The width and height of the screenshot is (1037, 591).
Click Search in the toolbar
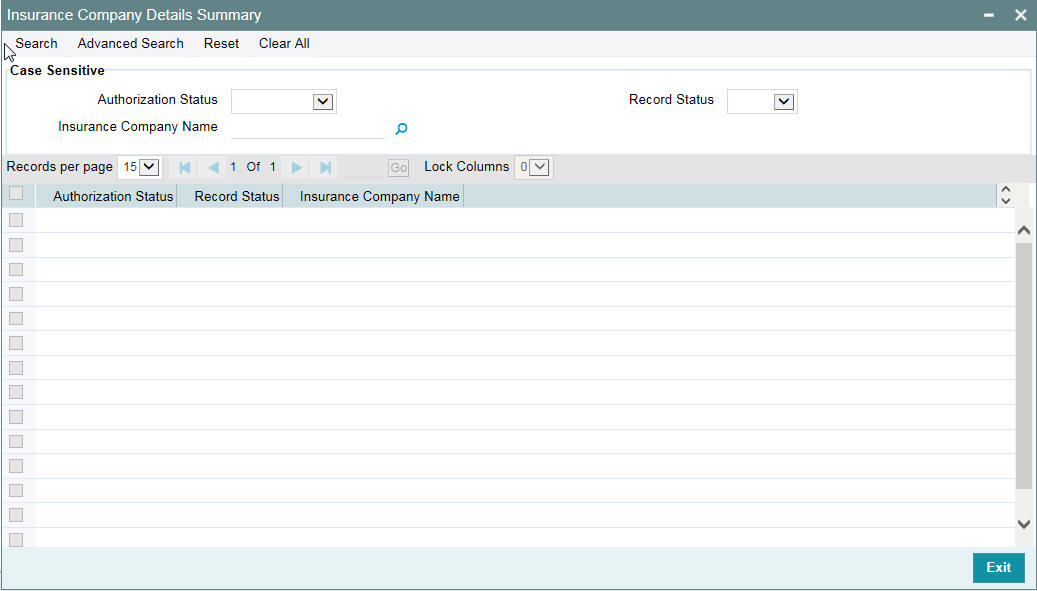(x=36, y=44)
